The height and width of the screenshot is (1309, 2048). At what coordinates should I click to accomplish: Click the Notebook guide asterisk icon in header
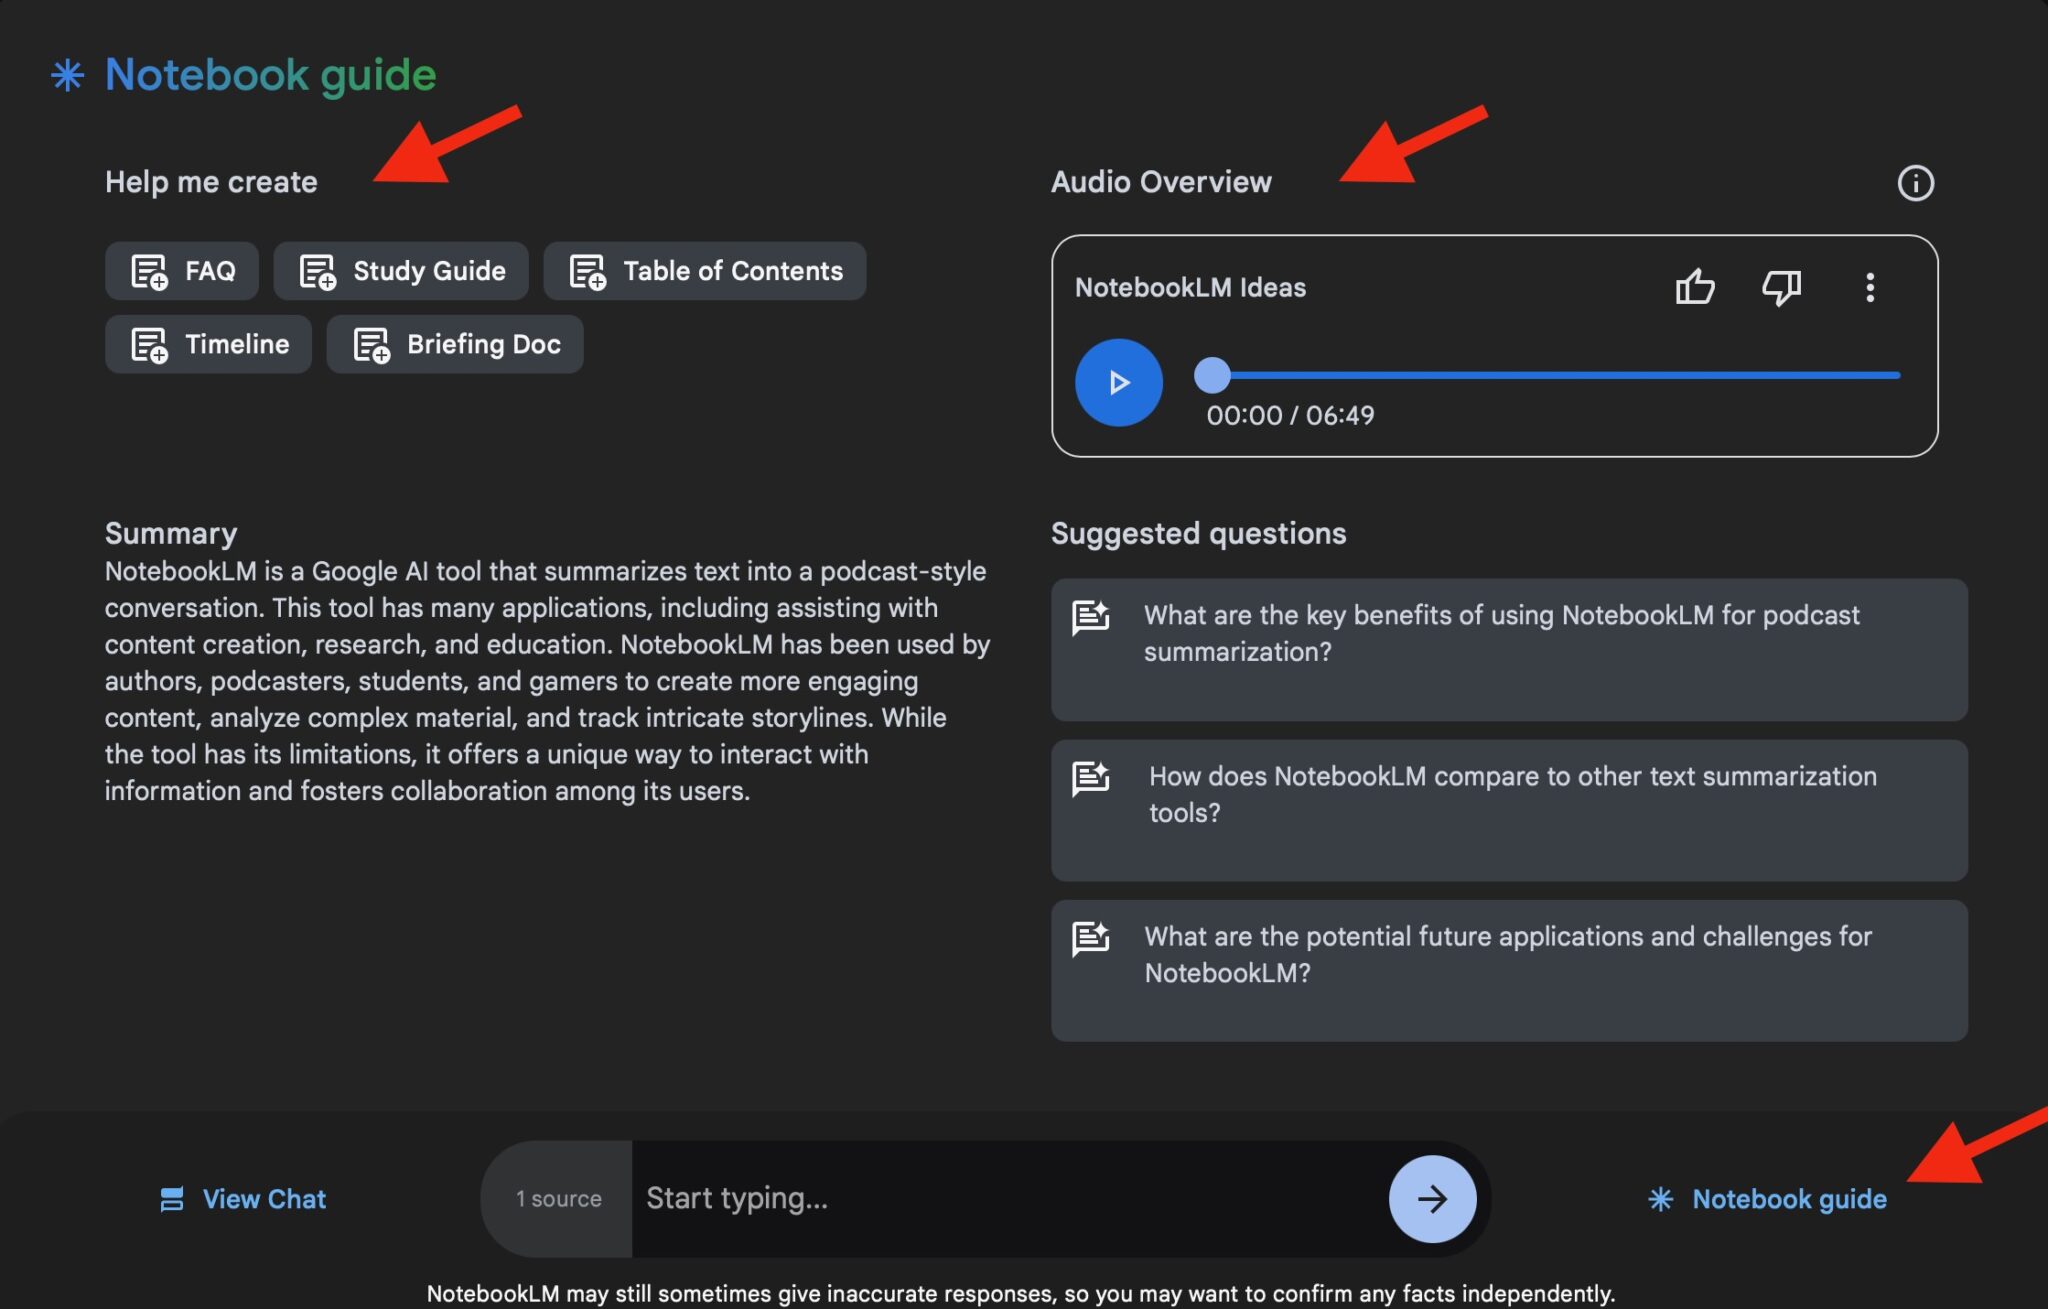tap(67, 75)
